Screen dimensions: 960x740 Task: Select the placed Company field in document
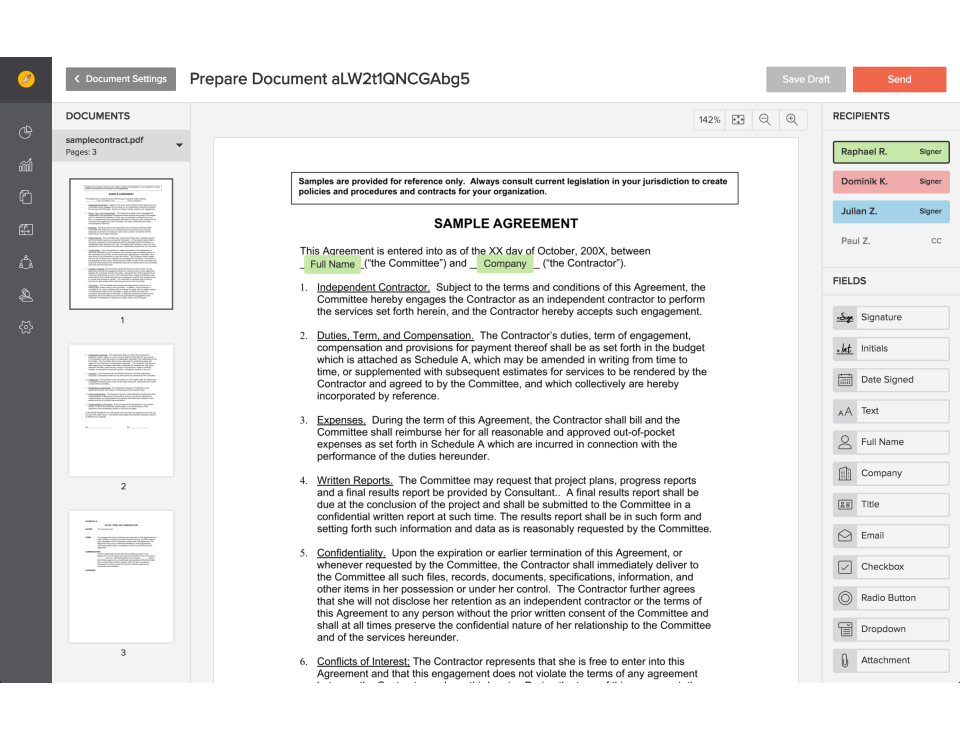click(505, 264)
